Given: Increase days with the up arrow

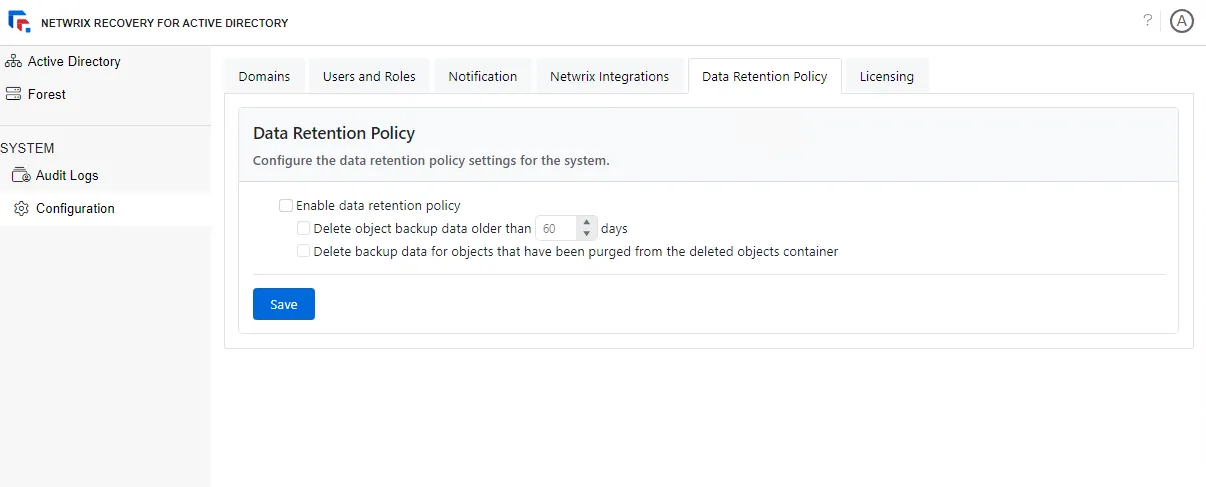Looking at the screenshot, I should tap(588, 222).
